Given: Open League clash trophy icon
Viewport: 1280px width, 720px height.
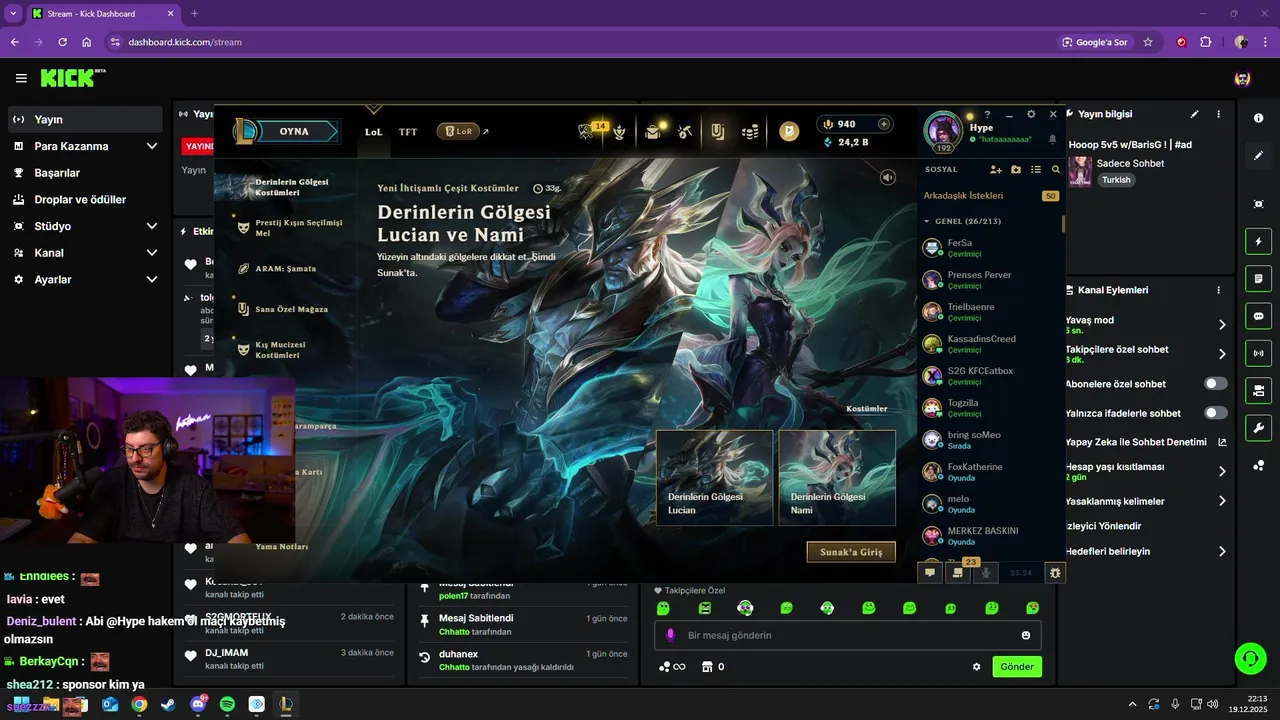Looking at the screenshot, I should pyautogui.click(x=619, y=131).
